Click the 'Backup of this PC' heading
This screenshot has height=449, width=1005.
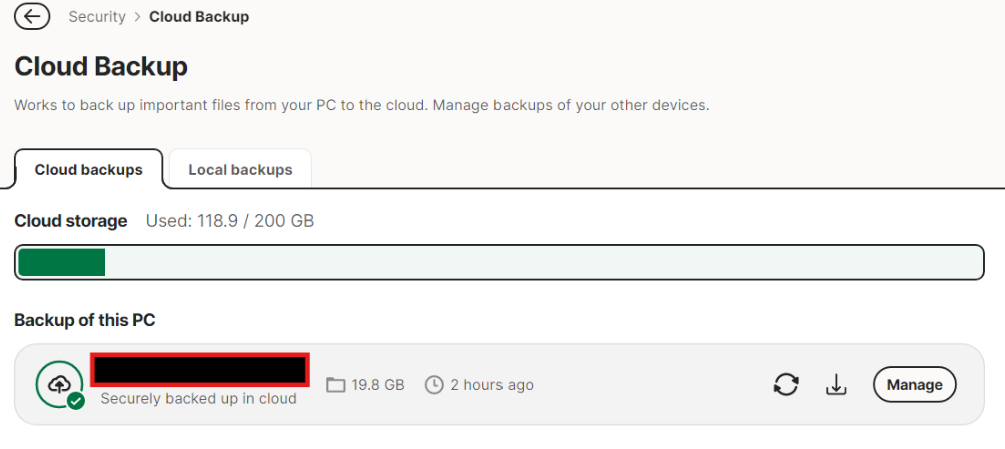85,320
